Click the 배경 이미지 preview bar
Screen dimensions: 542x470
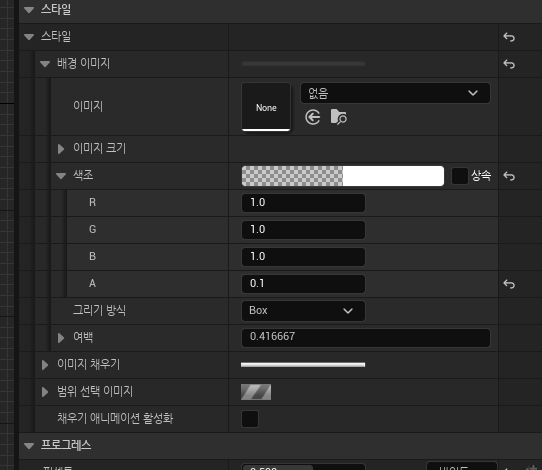click(303, 64)
